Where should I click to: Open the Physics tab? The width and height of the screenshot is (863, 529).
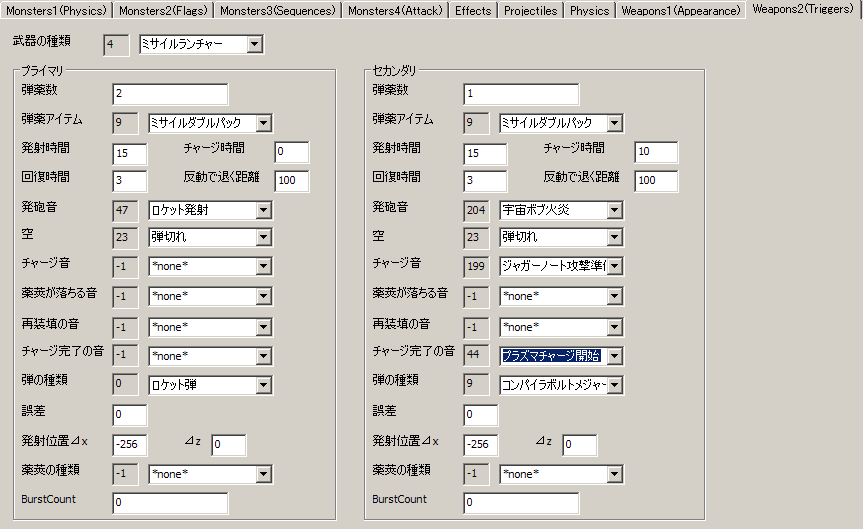point(589,10)
